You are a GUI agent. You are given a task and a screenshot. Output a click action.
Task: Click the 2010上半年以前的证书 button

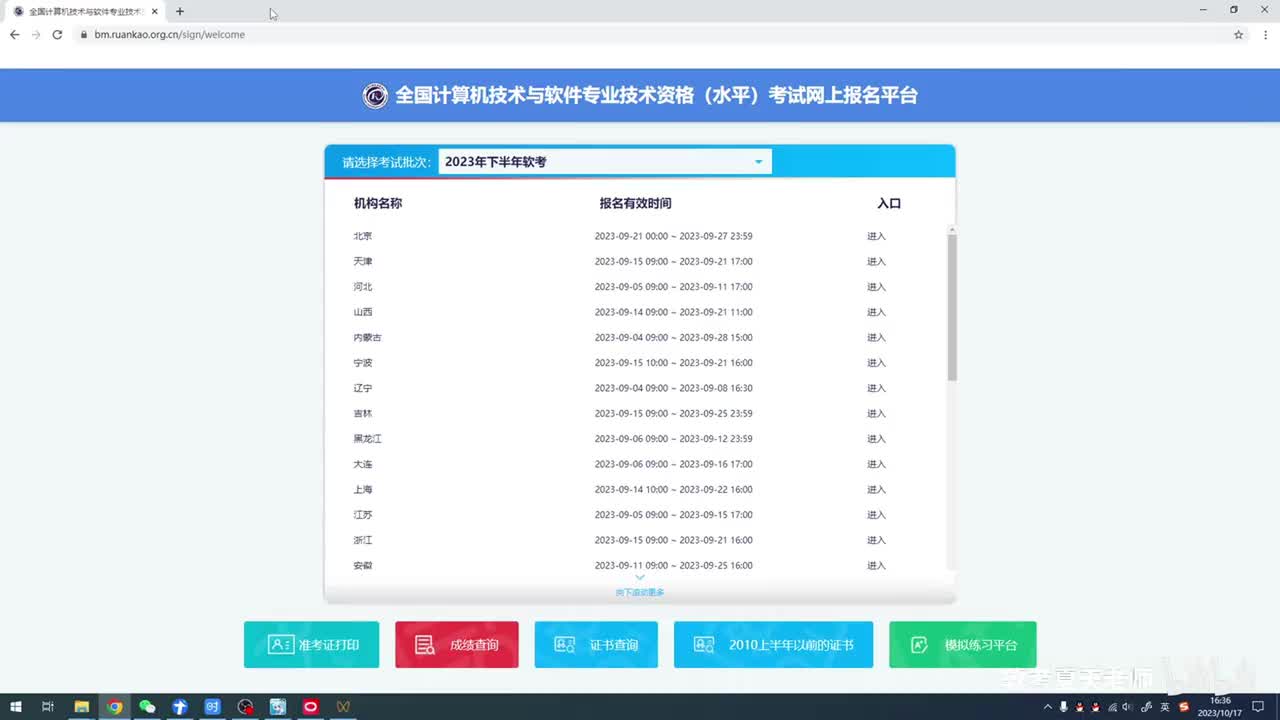(773, 645)
